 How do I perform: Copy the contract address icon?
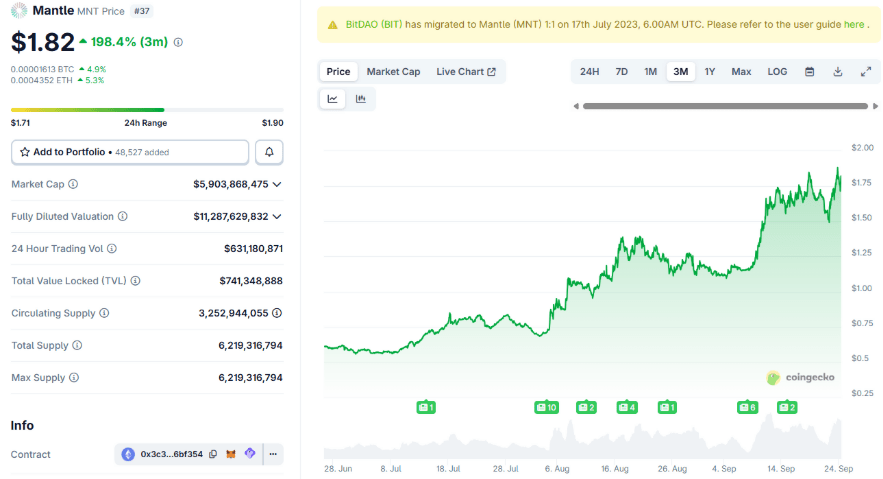click(x=213, y=454)
